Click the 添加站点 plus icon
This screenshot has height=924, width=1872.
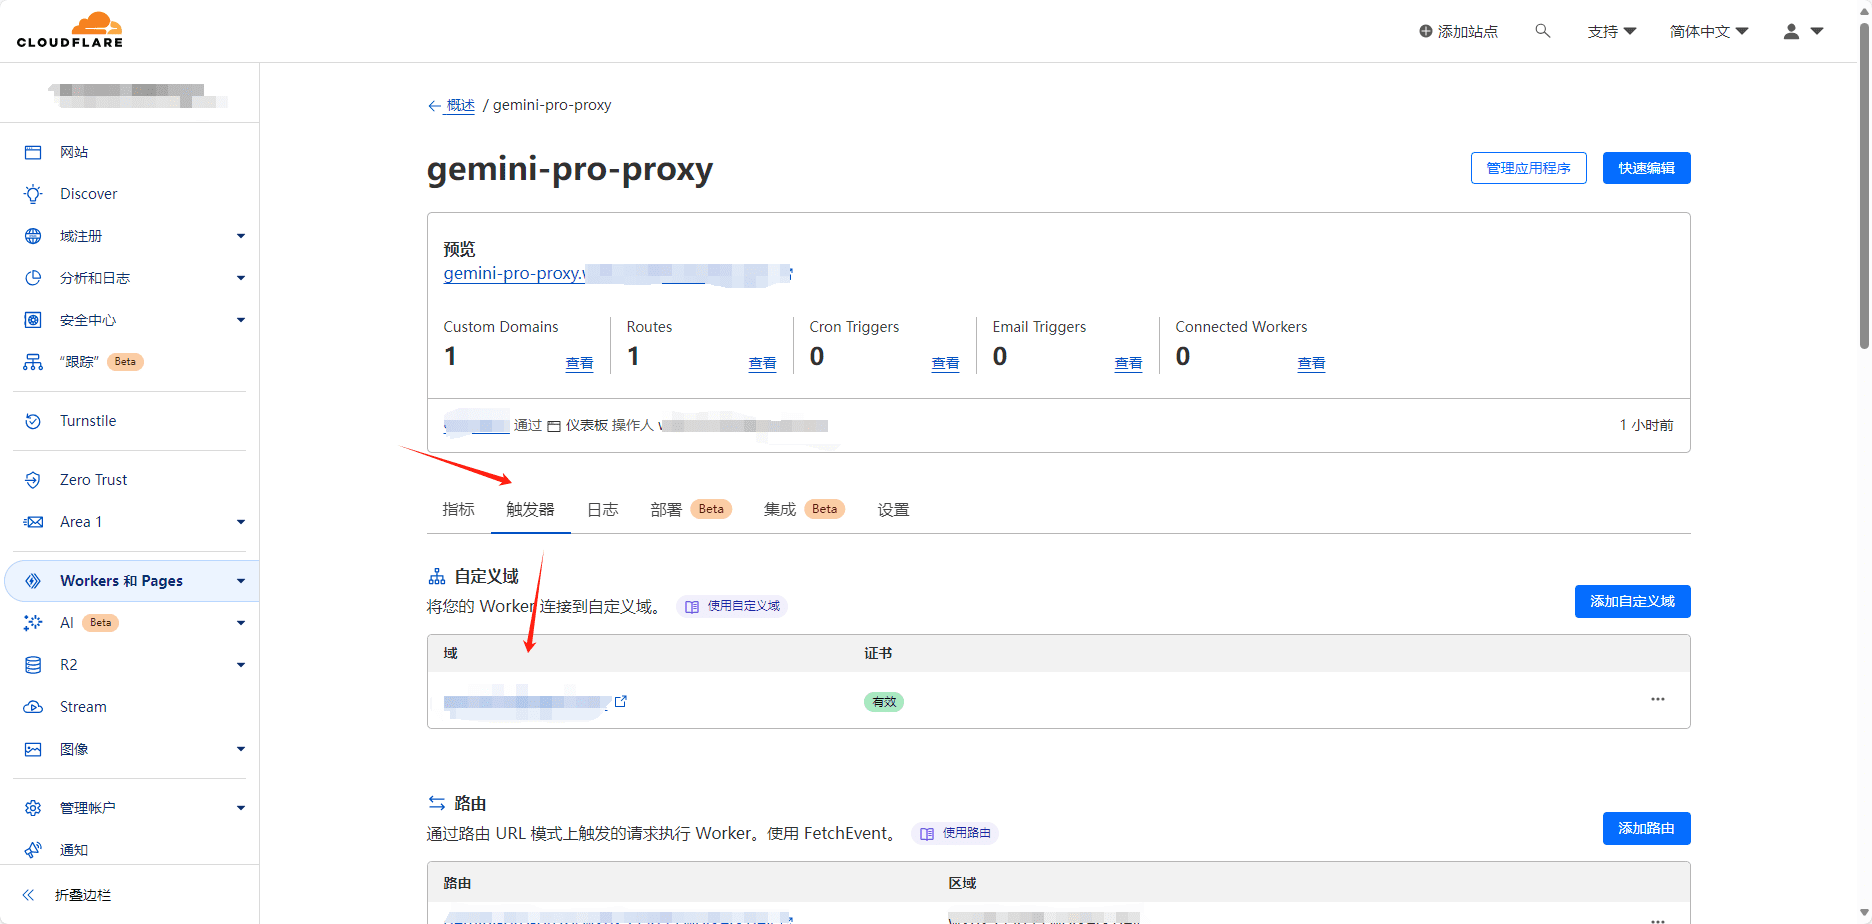point(1426,31)
